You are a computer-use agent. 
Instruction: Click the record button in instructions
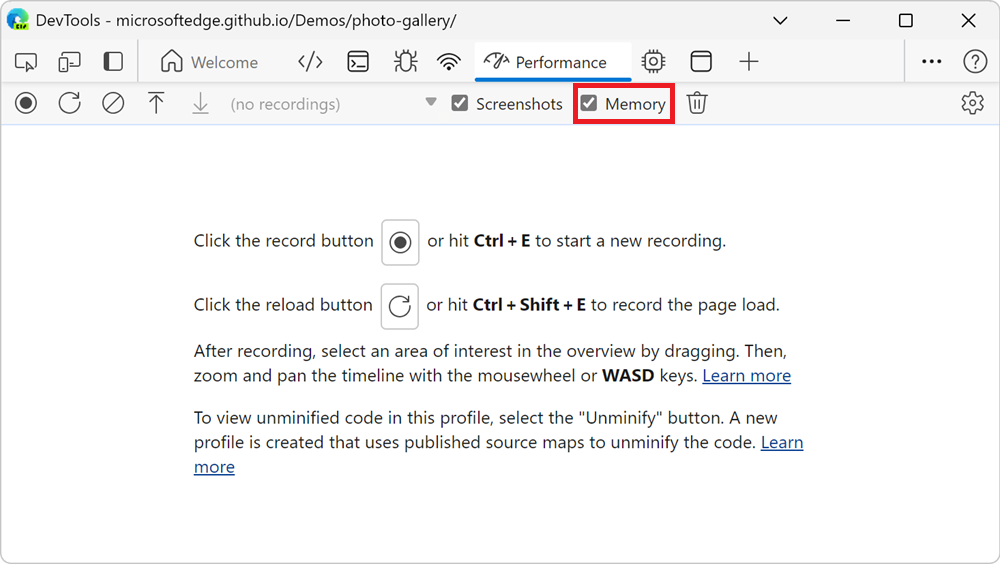(400, 242)
